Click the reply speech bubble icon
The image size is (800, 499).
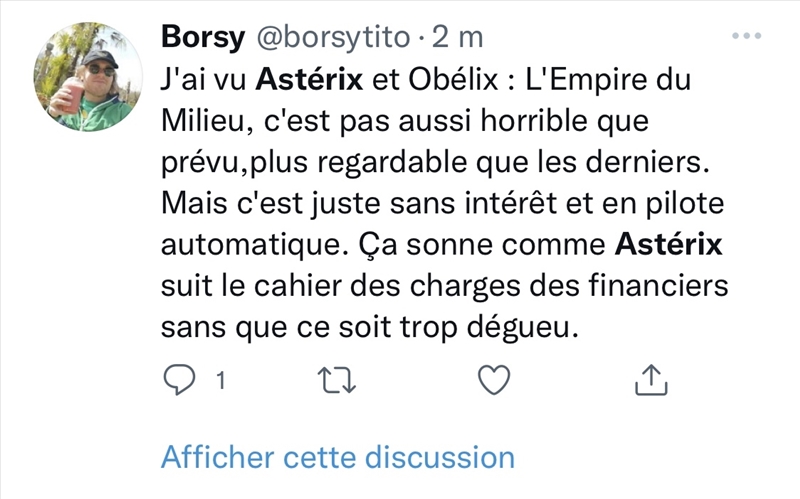point(179,379)
